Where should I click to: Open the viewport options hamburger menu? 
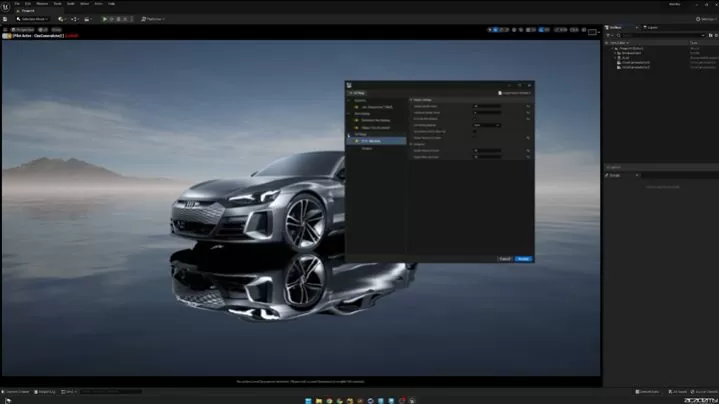point(6,30)
